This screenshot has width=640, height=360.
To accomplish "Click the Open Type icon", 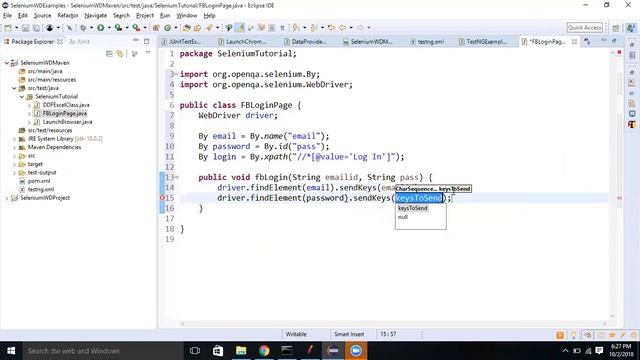I will point(187,28).
